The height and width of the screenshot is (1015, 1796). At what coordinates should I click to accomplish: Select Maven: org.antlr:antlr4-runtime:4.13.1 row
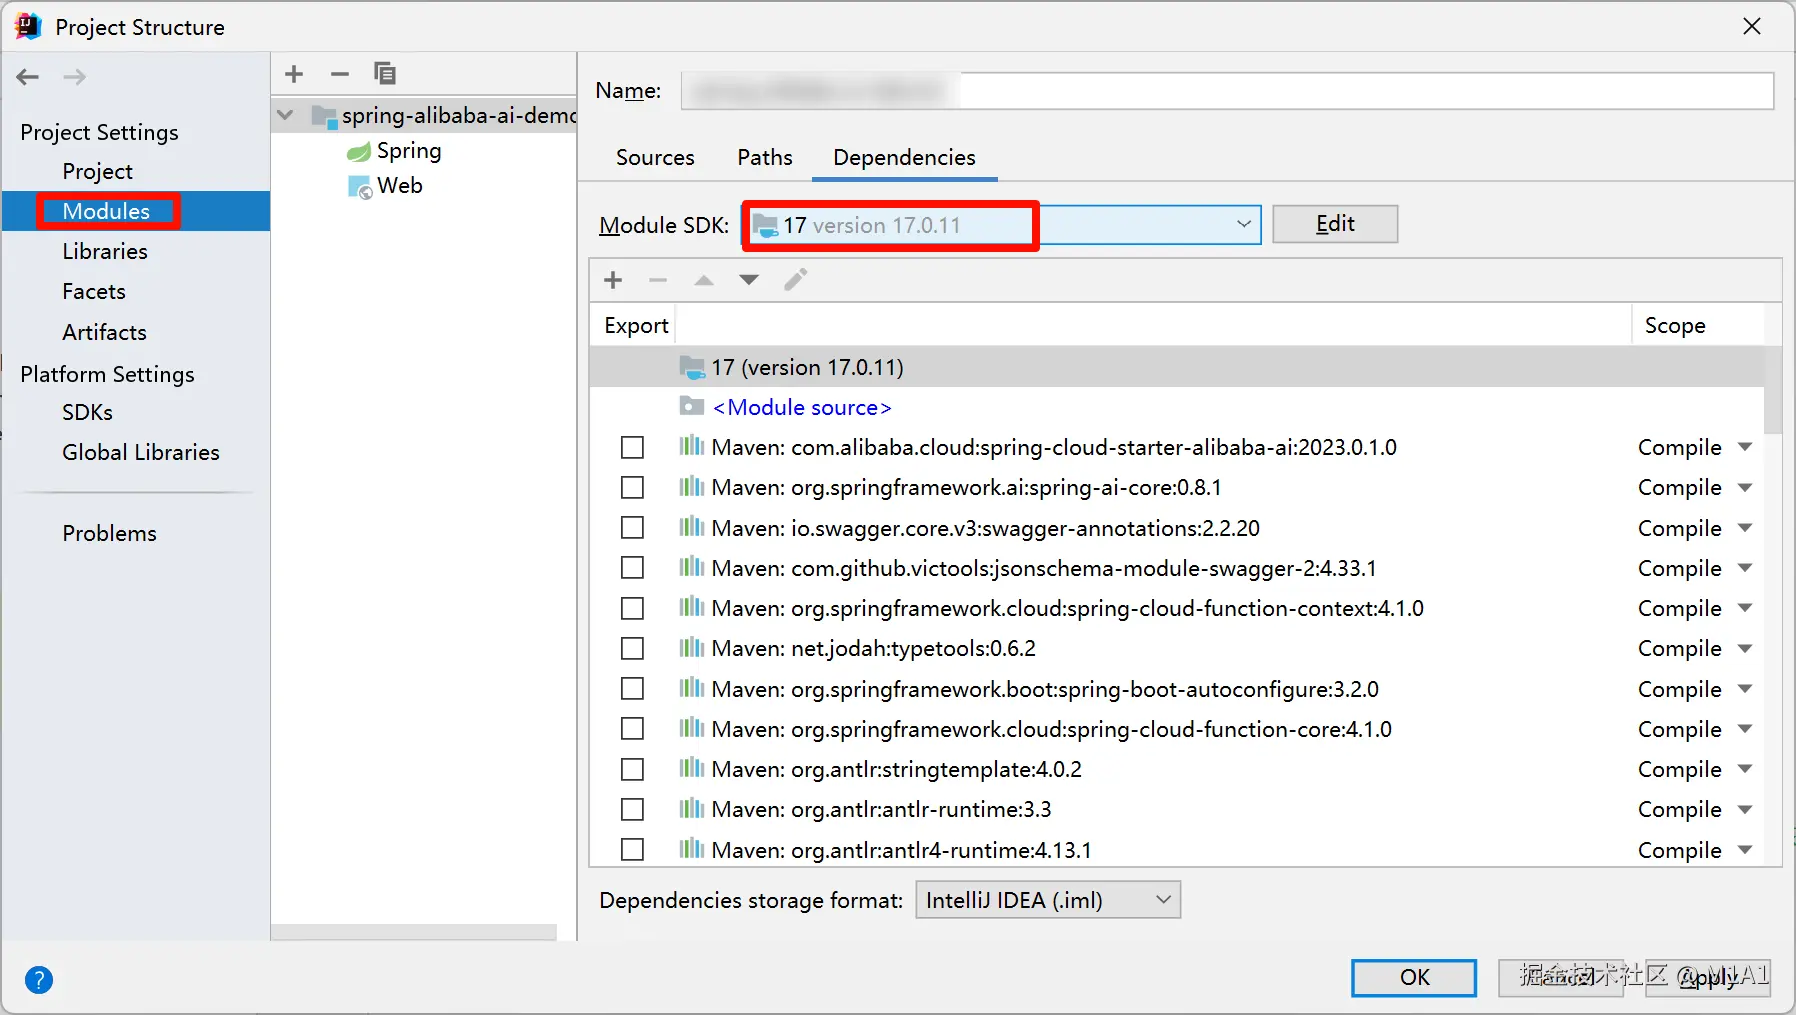[x=1177, y=849]
